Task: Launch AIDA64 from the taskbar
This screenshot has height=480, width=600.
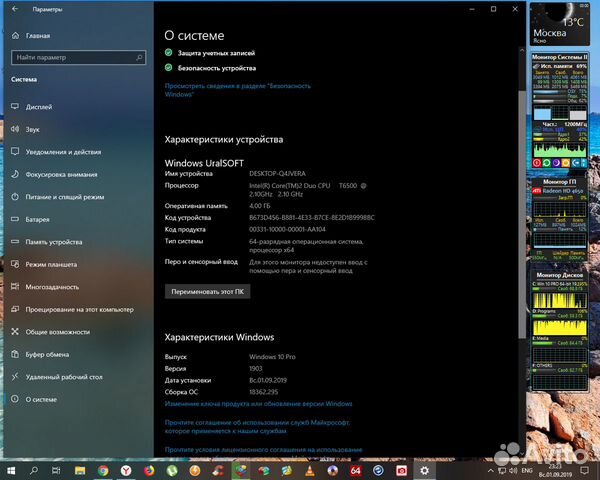Action: [x=355, y=470]
